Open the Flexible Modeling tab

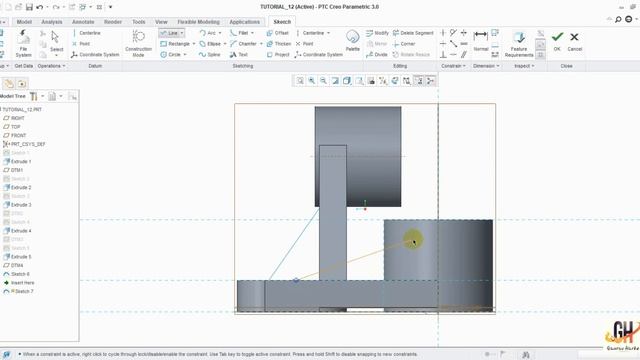coord(198,22)
